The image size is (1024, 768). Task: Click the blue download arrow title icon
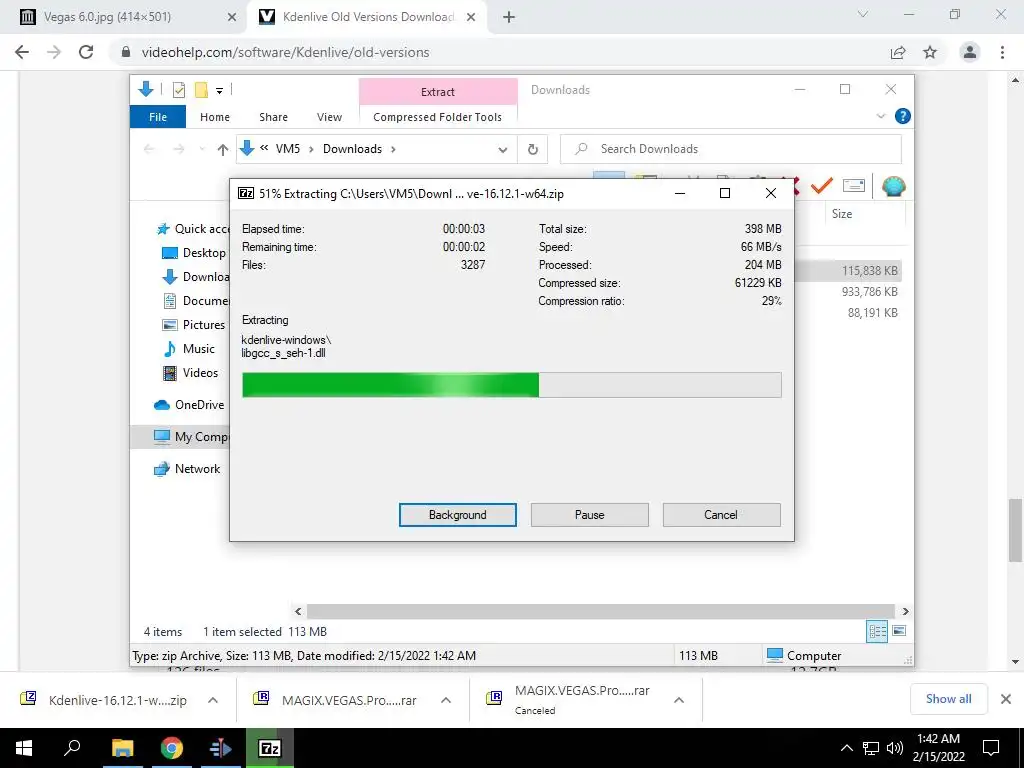click(146, 89)
